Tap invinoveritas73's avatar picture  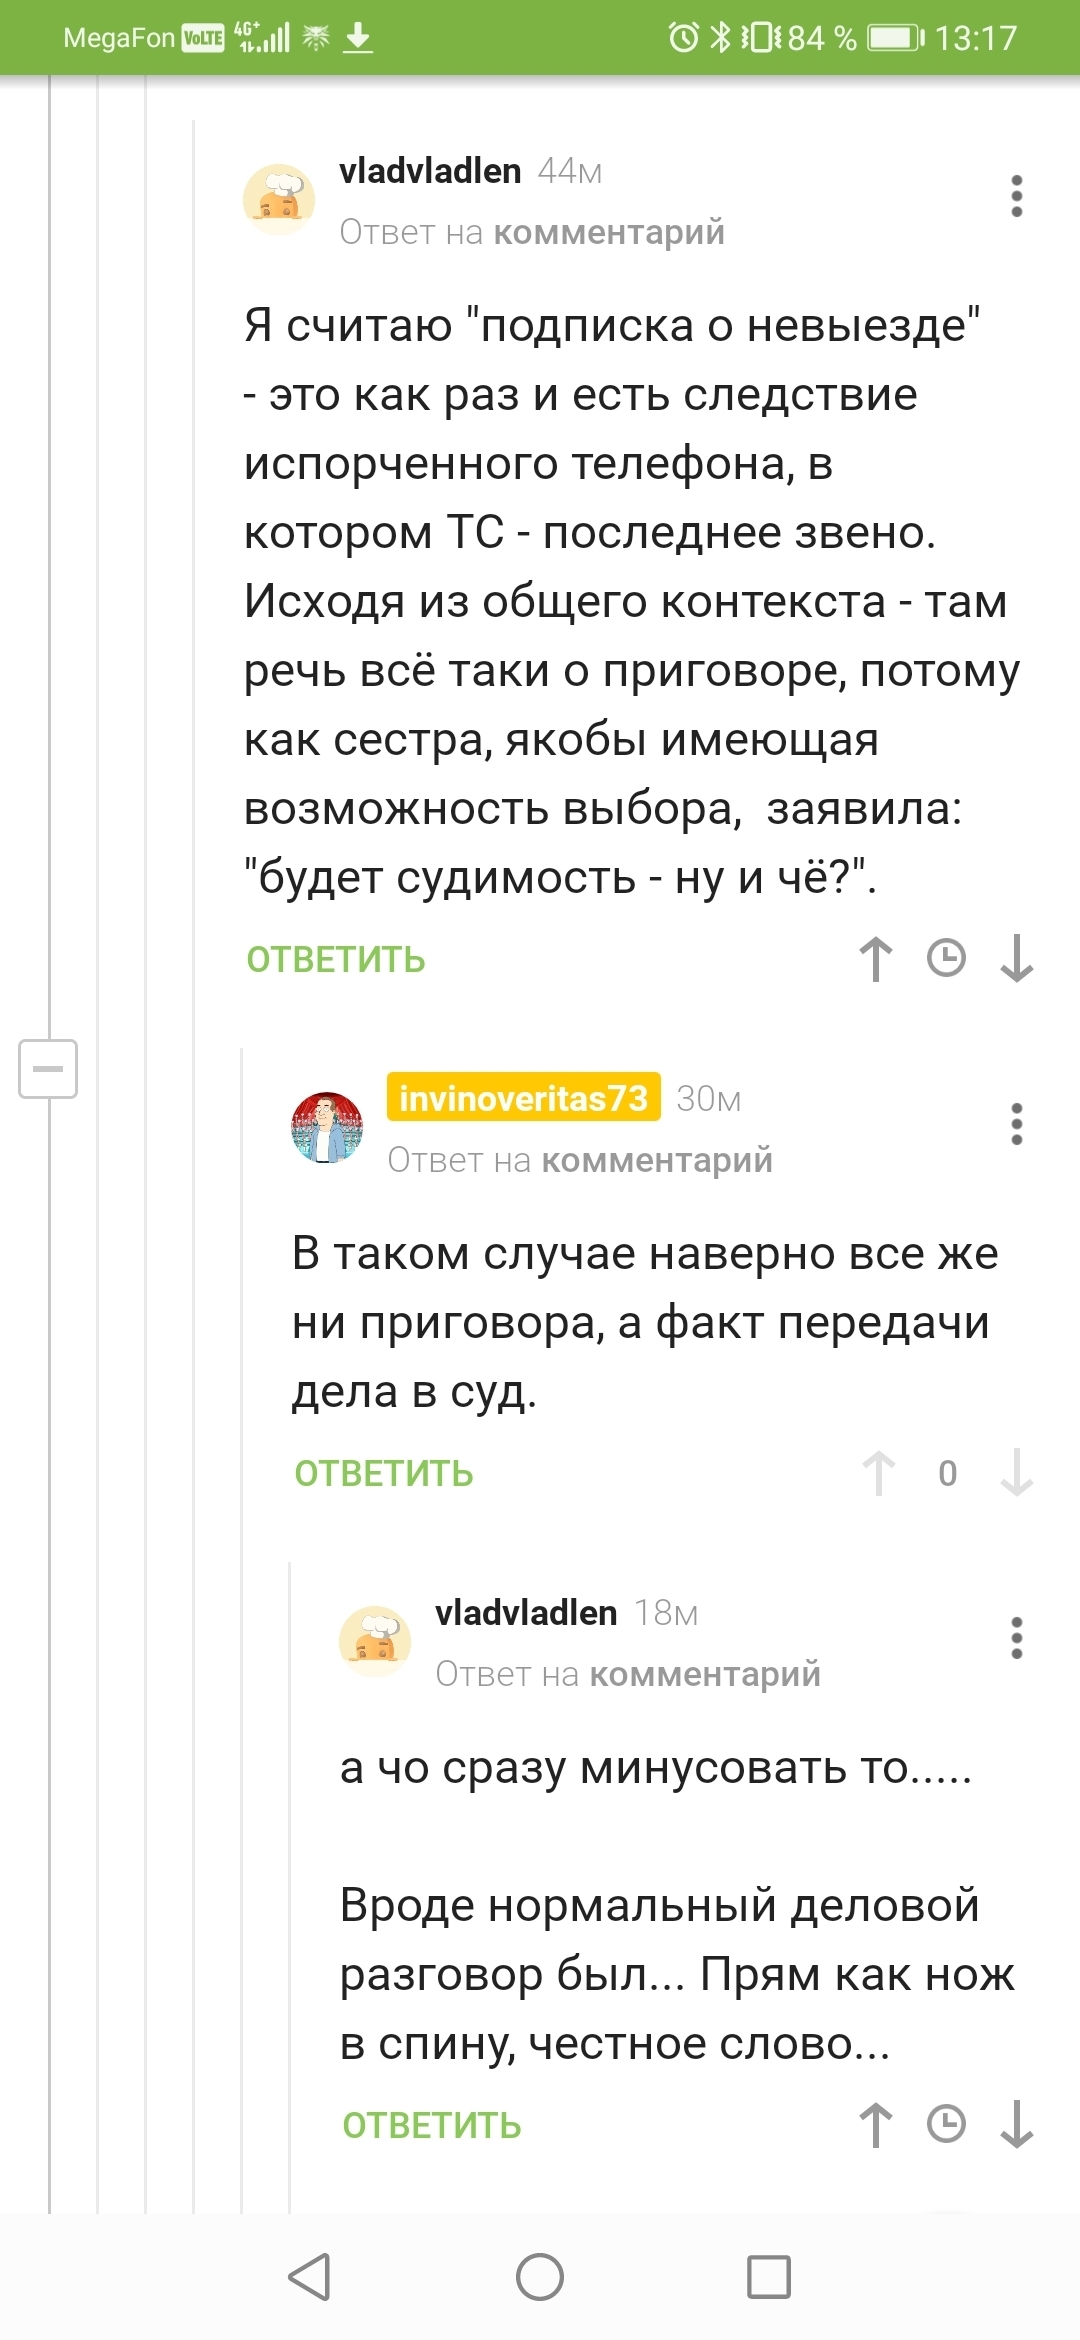click(327, 1127)
